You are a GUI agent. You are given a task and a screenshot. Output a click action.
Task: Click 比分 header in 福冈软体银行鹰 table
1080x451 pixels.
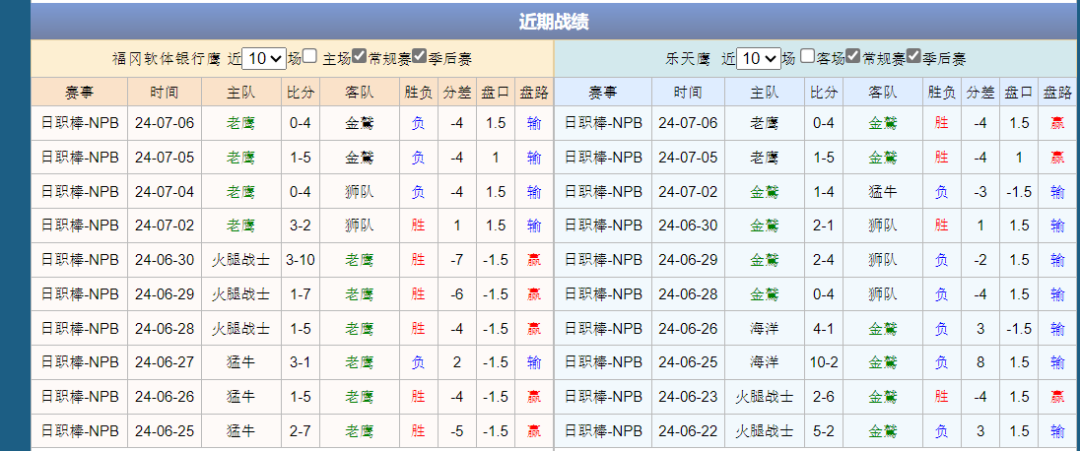point(300,92)
